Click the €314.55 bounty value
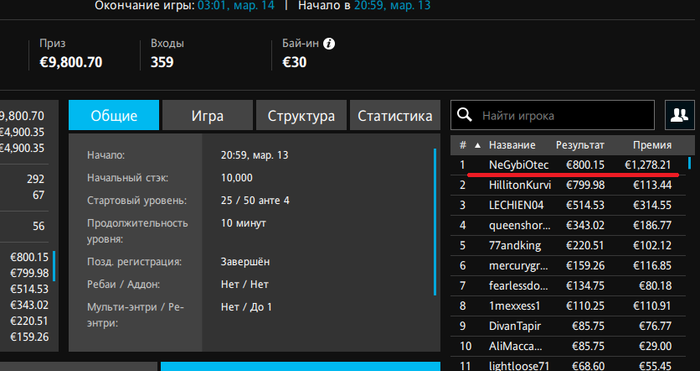The width and height of the screenshot is (700, 371). click(652, 205)
